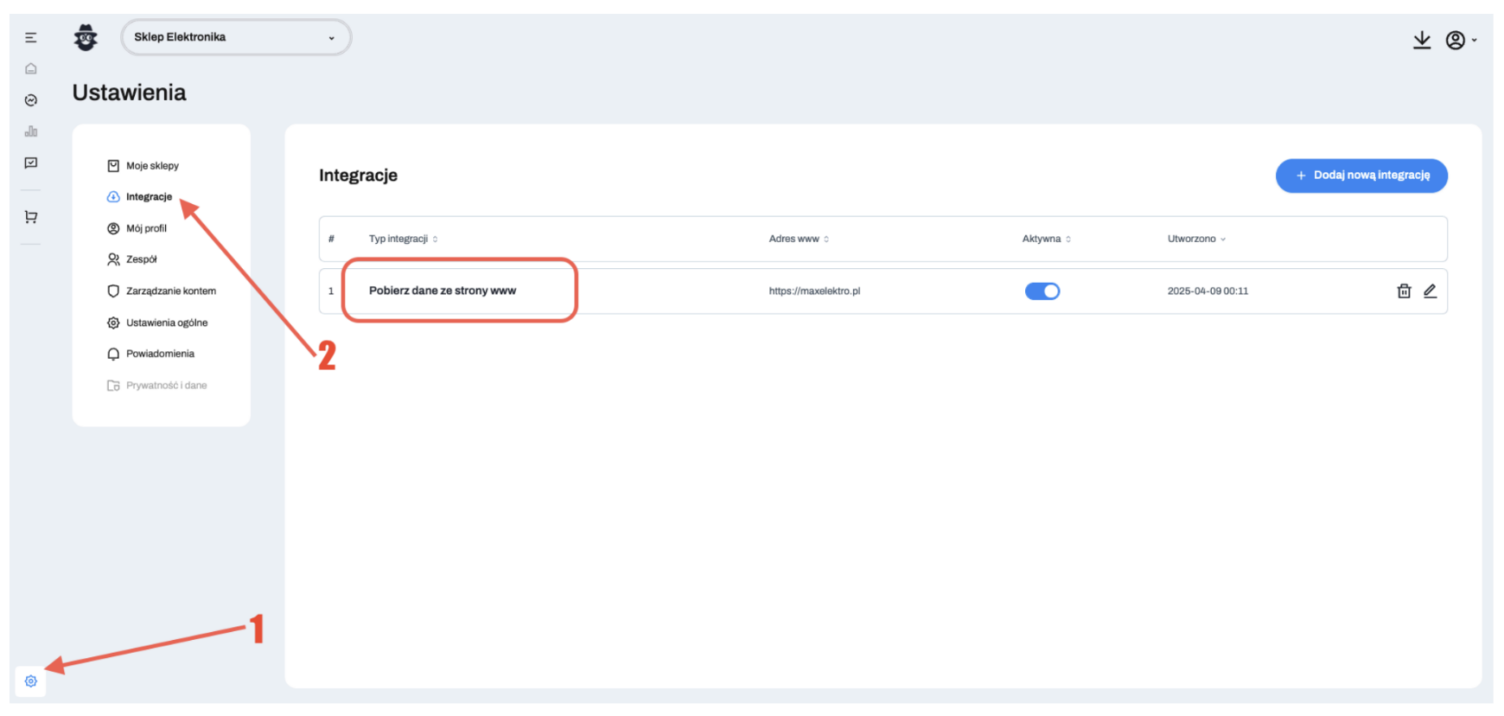Click the shopping cart sidebar icon

point(31,217)
